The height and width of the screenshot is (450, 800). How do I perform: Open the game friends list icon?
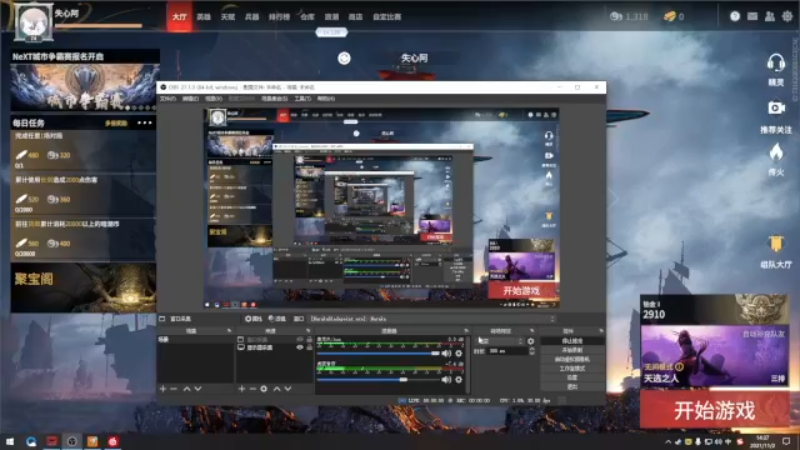[770, 16]
